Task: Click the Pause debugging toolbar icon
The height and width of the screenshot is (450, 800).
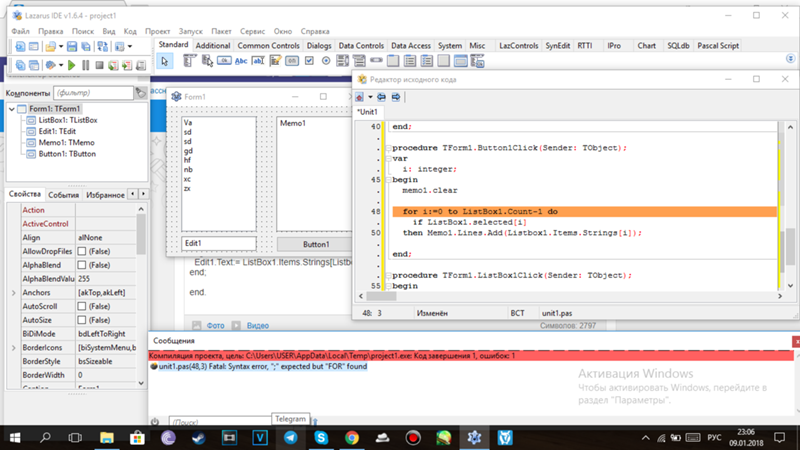Action: [x=85, y=65]
